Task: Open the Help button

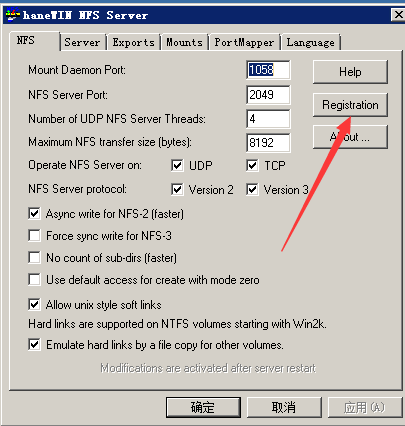Action: (350, 72)
